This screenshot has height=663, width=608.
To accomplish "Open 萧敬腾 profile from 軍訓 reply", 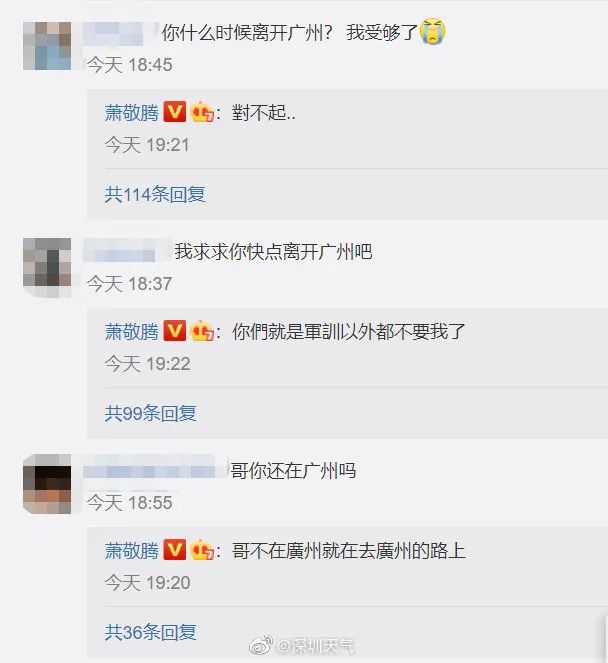I will (x=131, y=332).
